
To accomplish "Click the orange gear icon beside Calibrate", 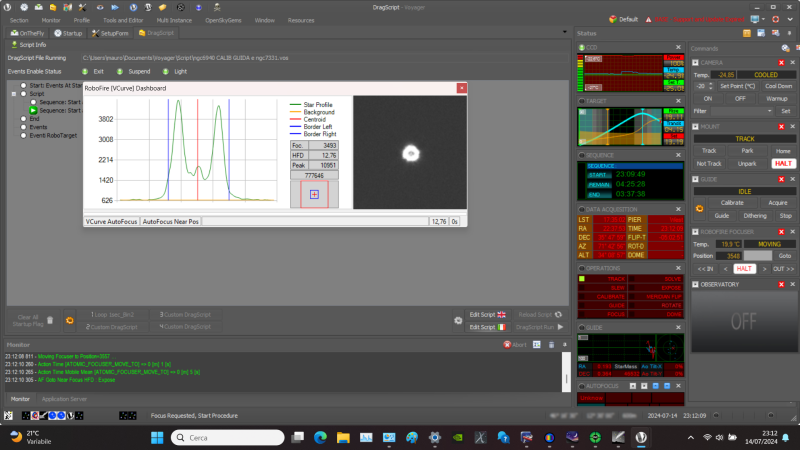I will [x=700, y=207].
